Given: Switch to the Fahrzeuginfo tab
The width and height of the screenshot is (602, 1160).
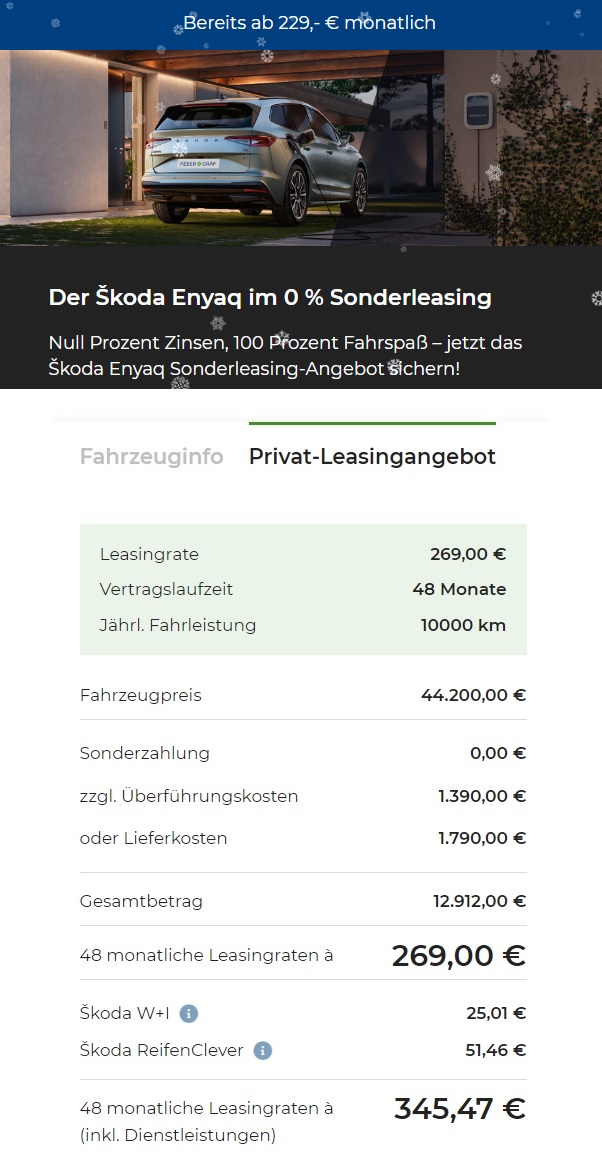Looking at the screenshot, I should 151,456.
